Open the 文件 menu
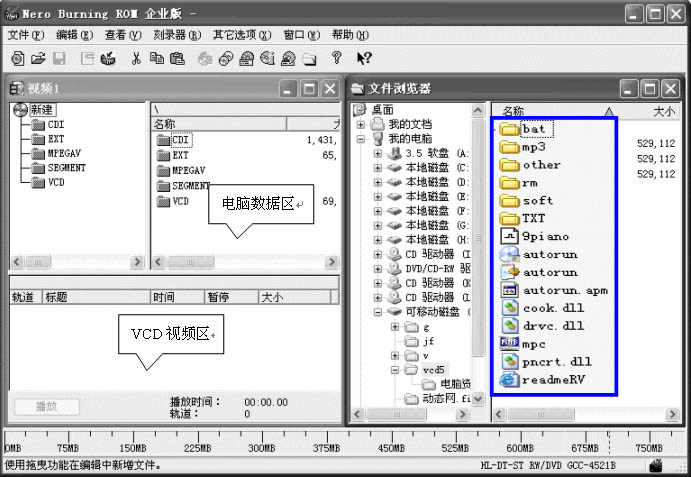 click(x=22, y=35)
